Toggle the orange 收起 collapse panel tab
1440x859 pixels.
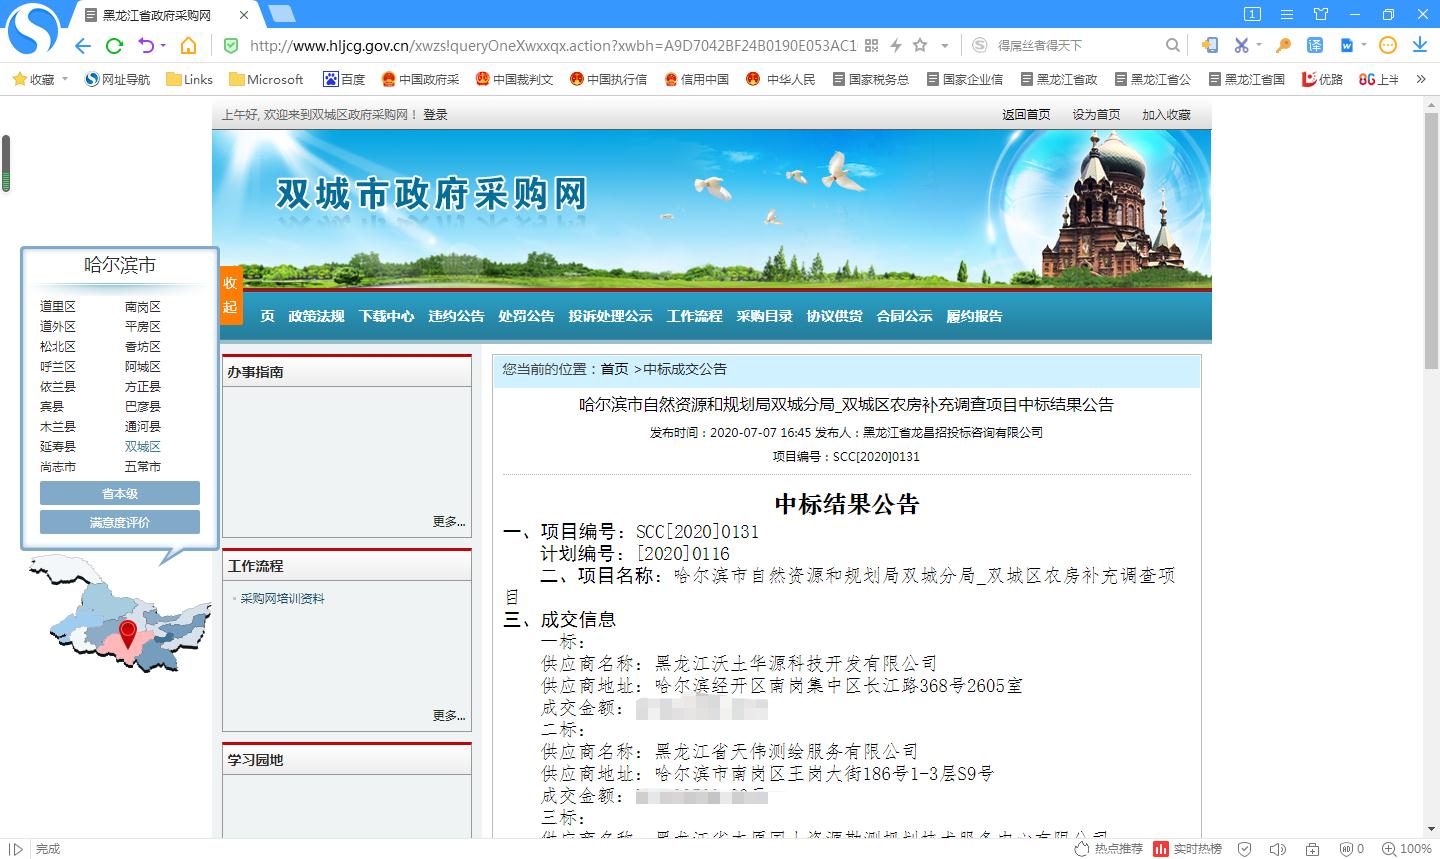point(230,295)
